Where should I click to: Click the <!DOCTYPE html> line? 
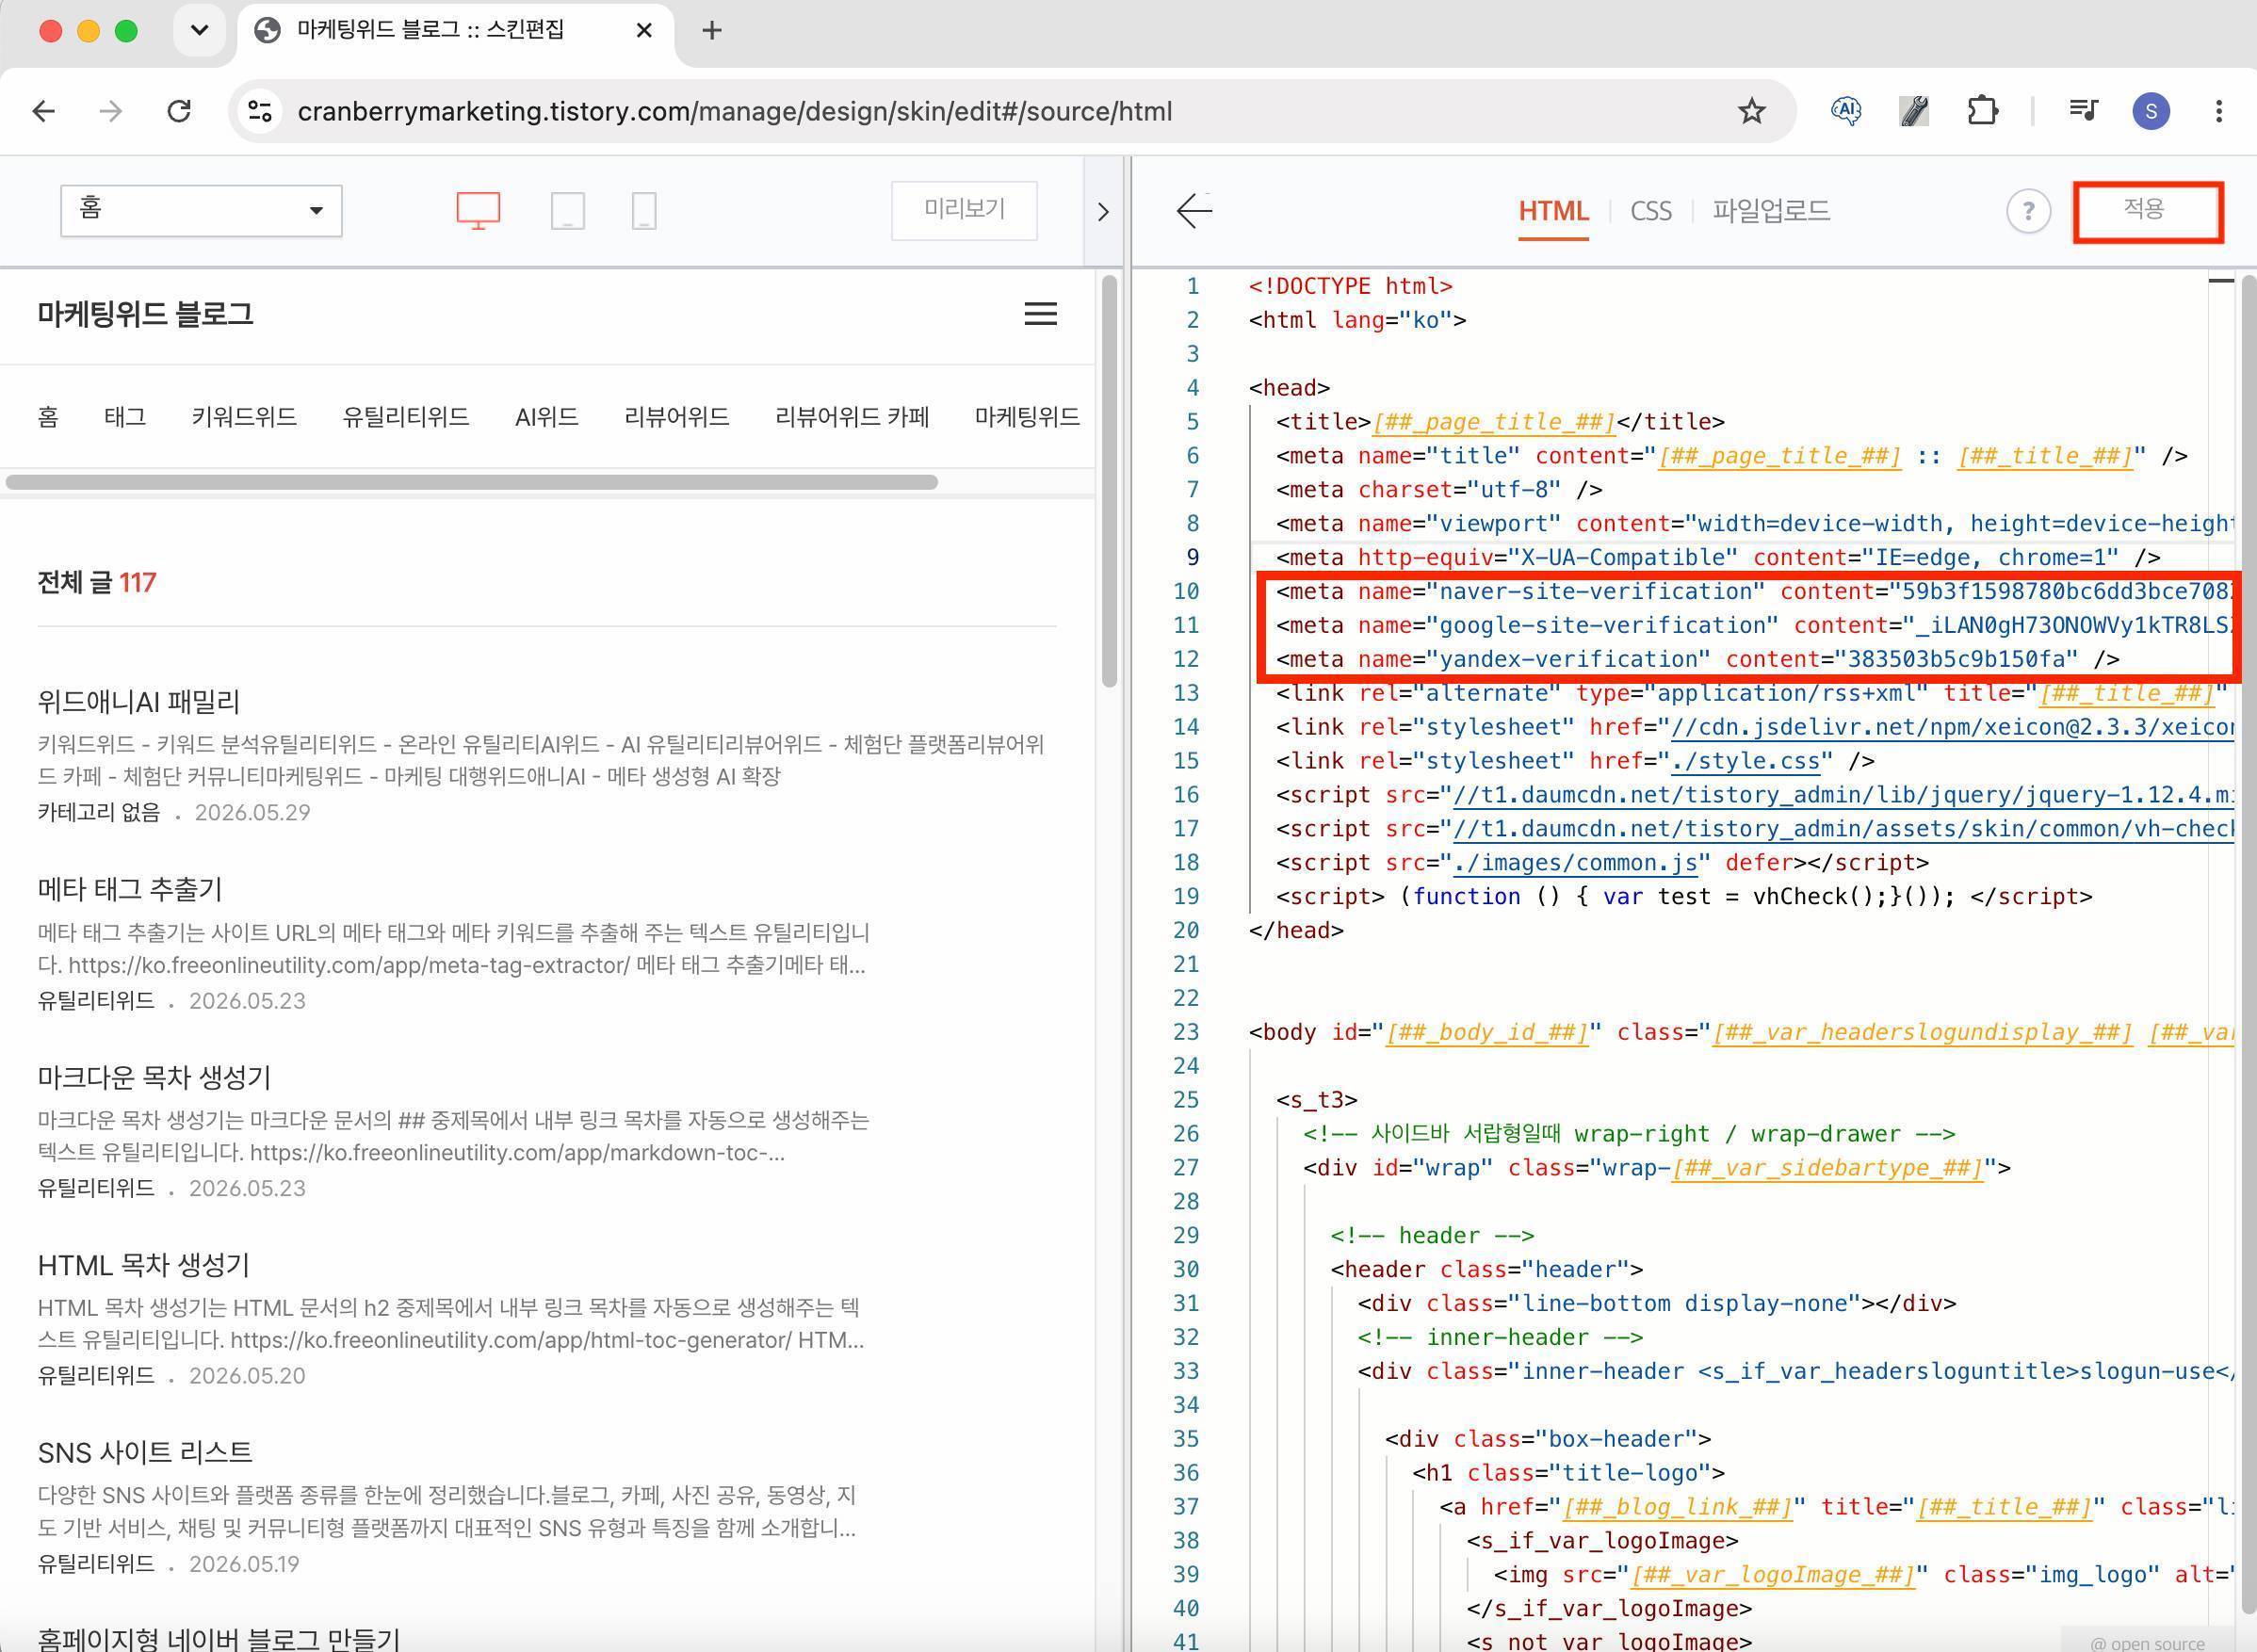click(1350, 286)
